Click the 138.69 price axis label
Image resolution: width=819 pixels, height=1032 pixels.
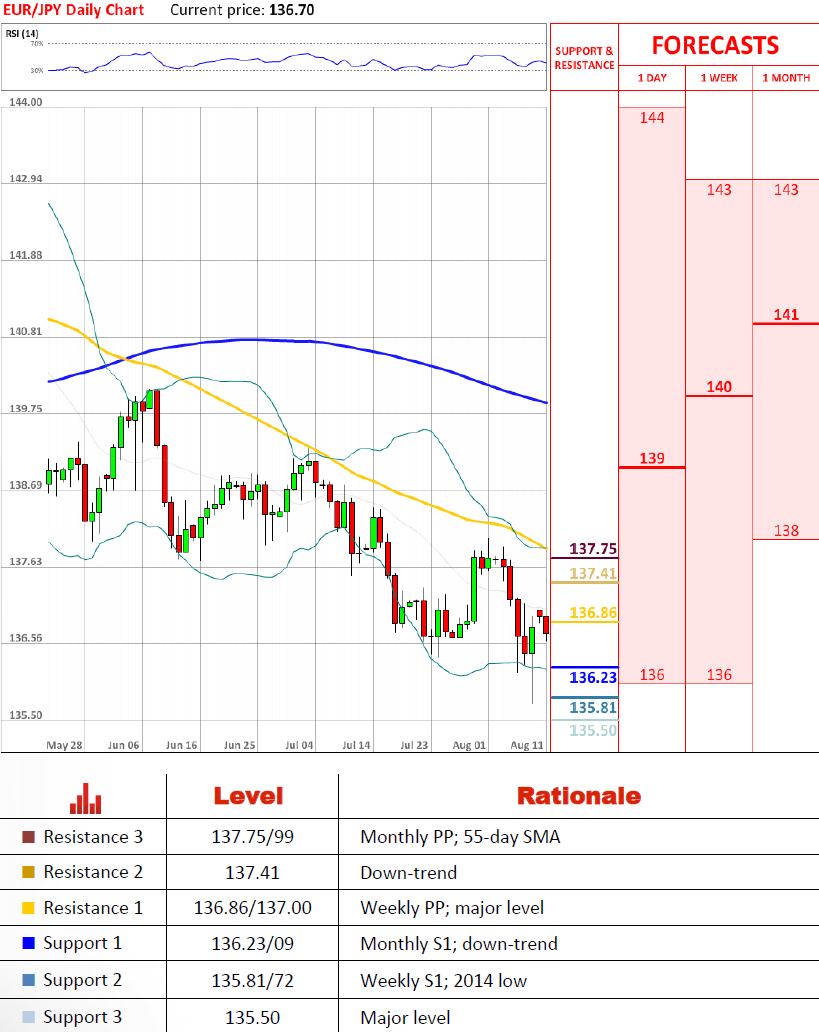(x=26, y=485)
